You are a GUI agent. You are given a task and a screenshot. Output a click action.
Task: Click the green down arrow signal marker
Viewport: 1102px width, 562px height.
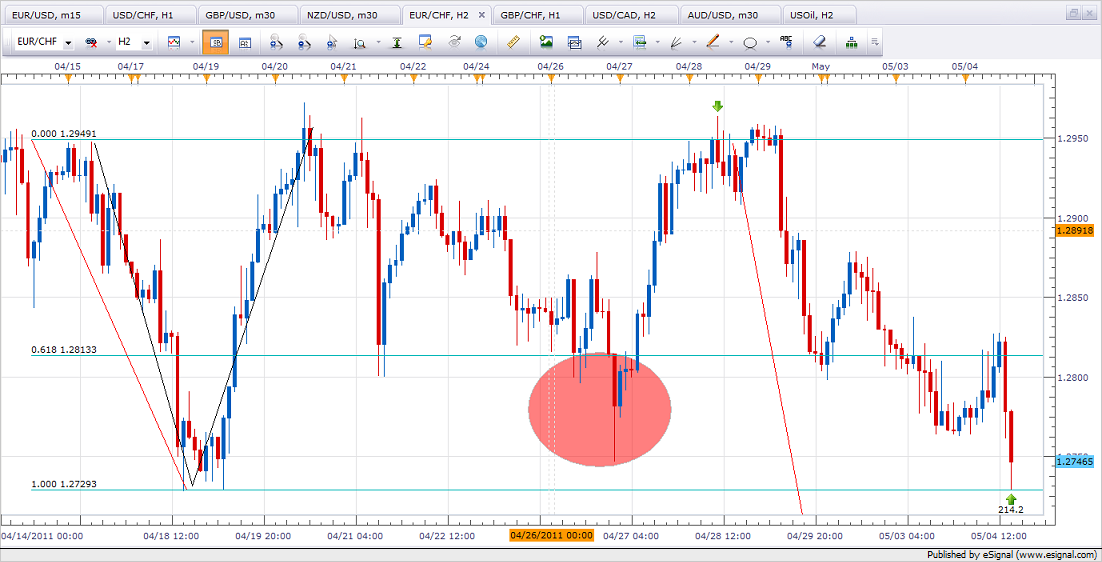pyautogui.click(x=717, y=106)
